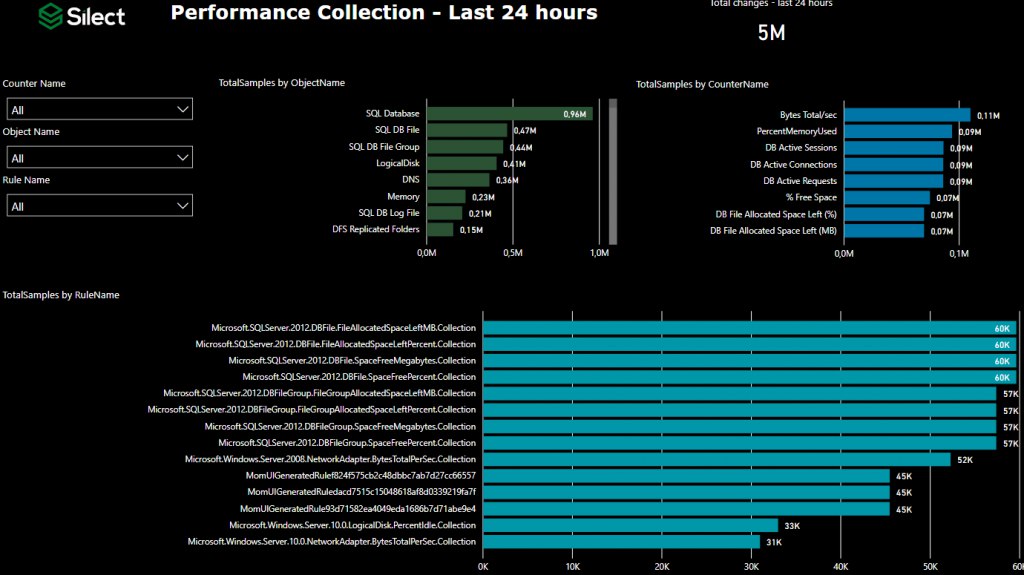
Task: Open the Object Name dropdown
Action: (99, 157)
